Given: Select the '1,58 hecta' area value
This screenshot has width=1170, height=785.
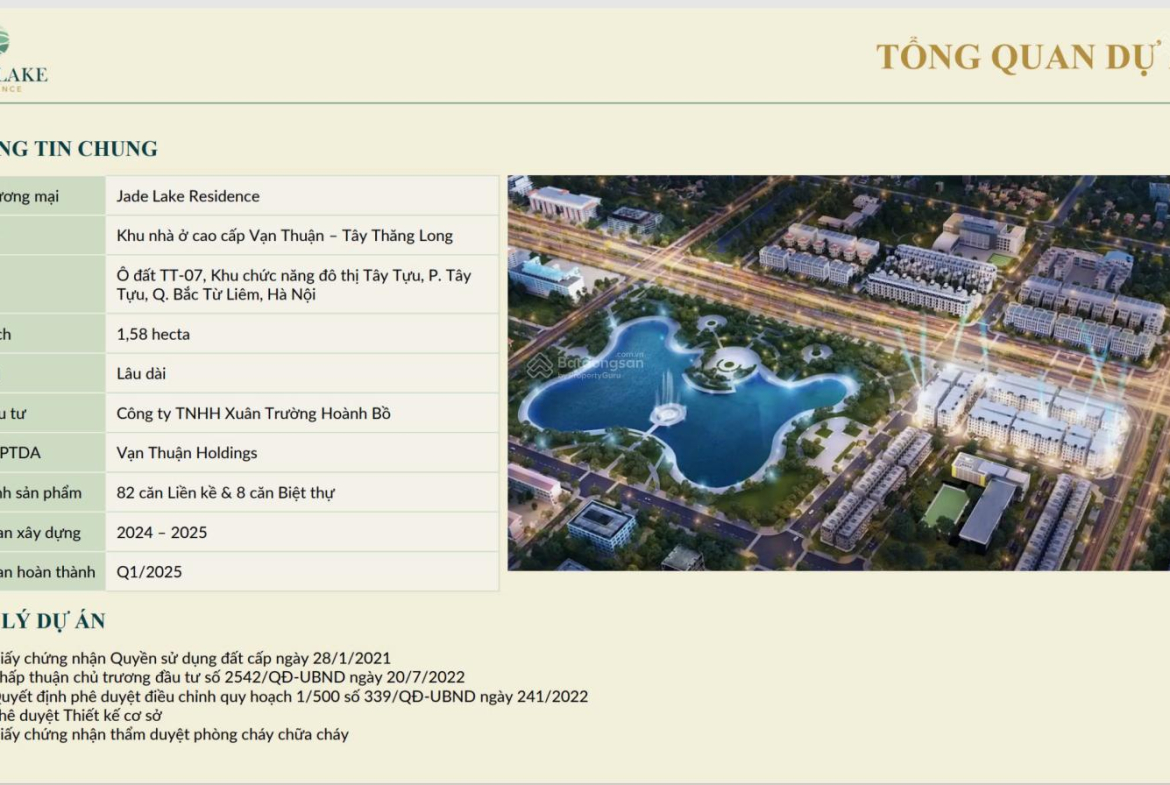Looking at the screenshot, I should coord(153,334).
